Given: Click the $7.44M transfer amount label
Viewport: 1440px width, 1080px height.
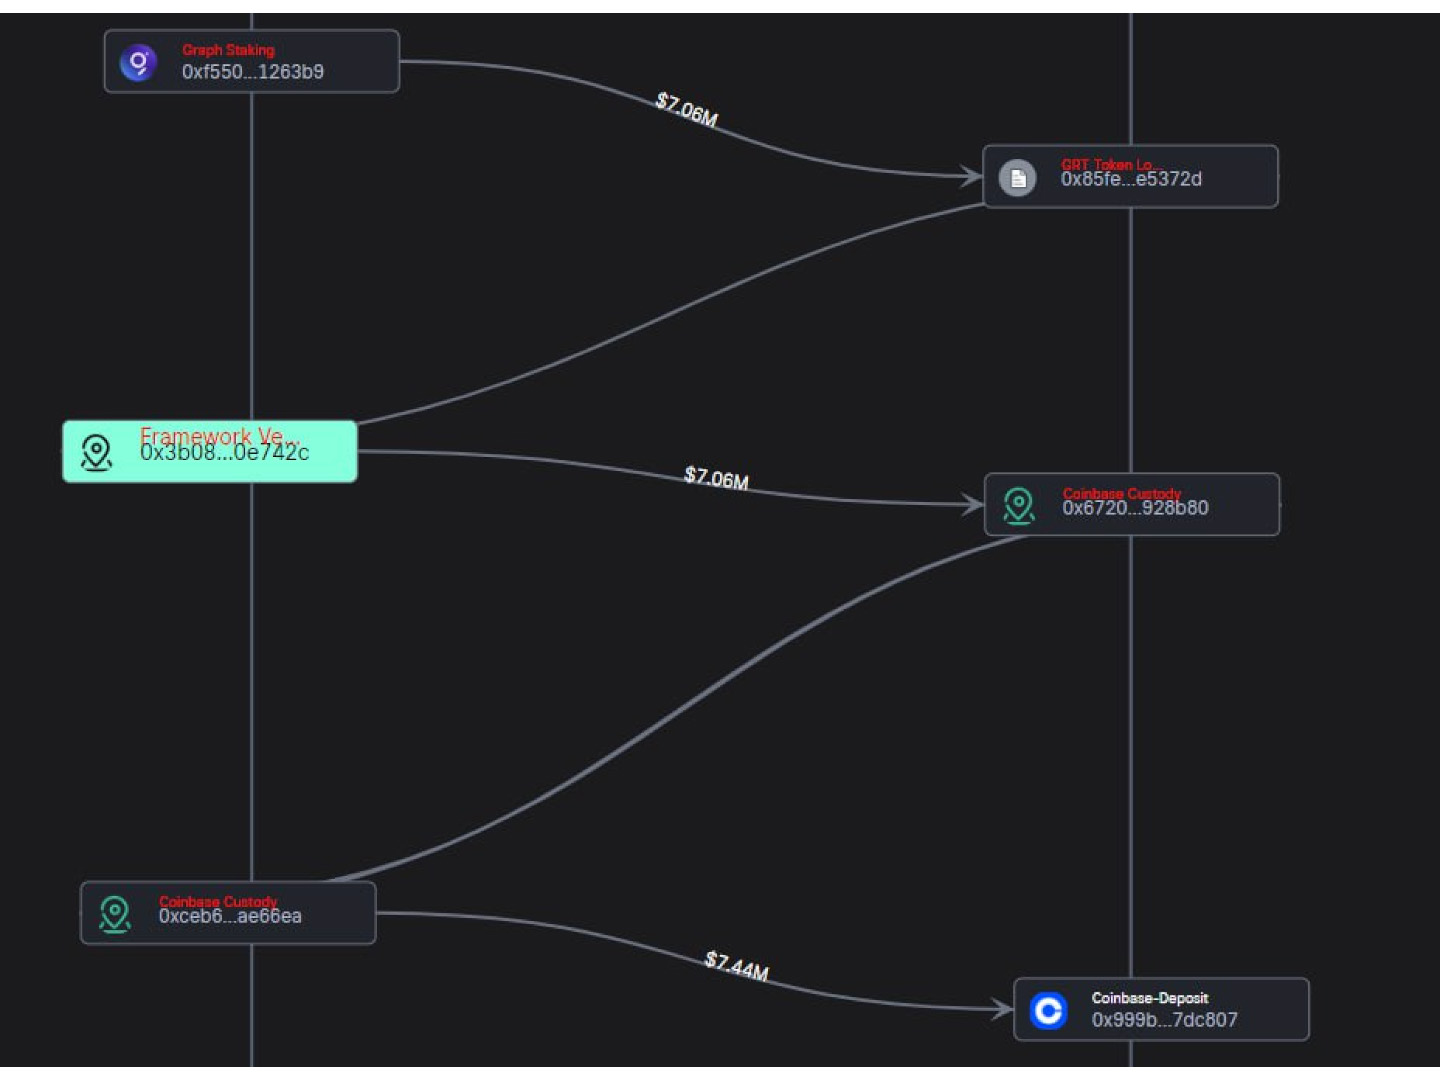Looking at the screenshot, I should point(736,966).
